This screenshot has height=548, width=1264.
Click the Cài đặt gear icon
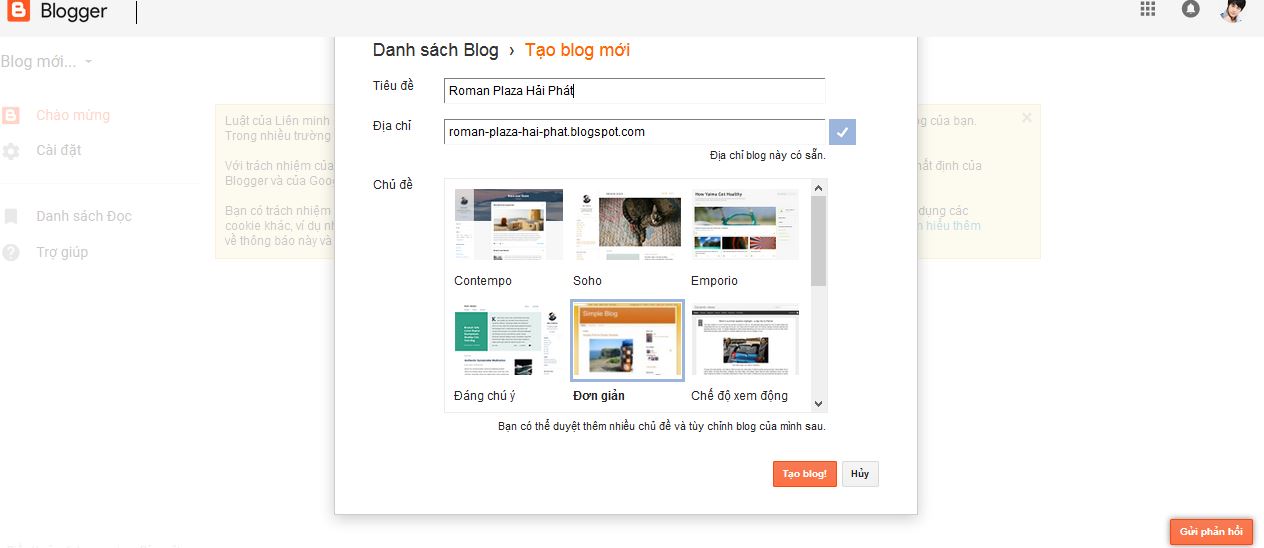coord(11,151)
